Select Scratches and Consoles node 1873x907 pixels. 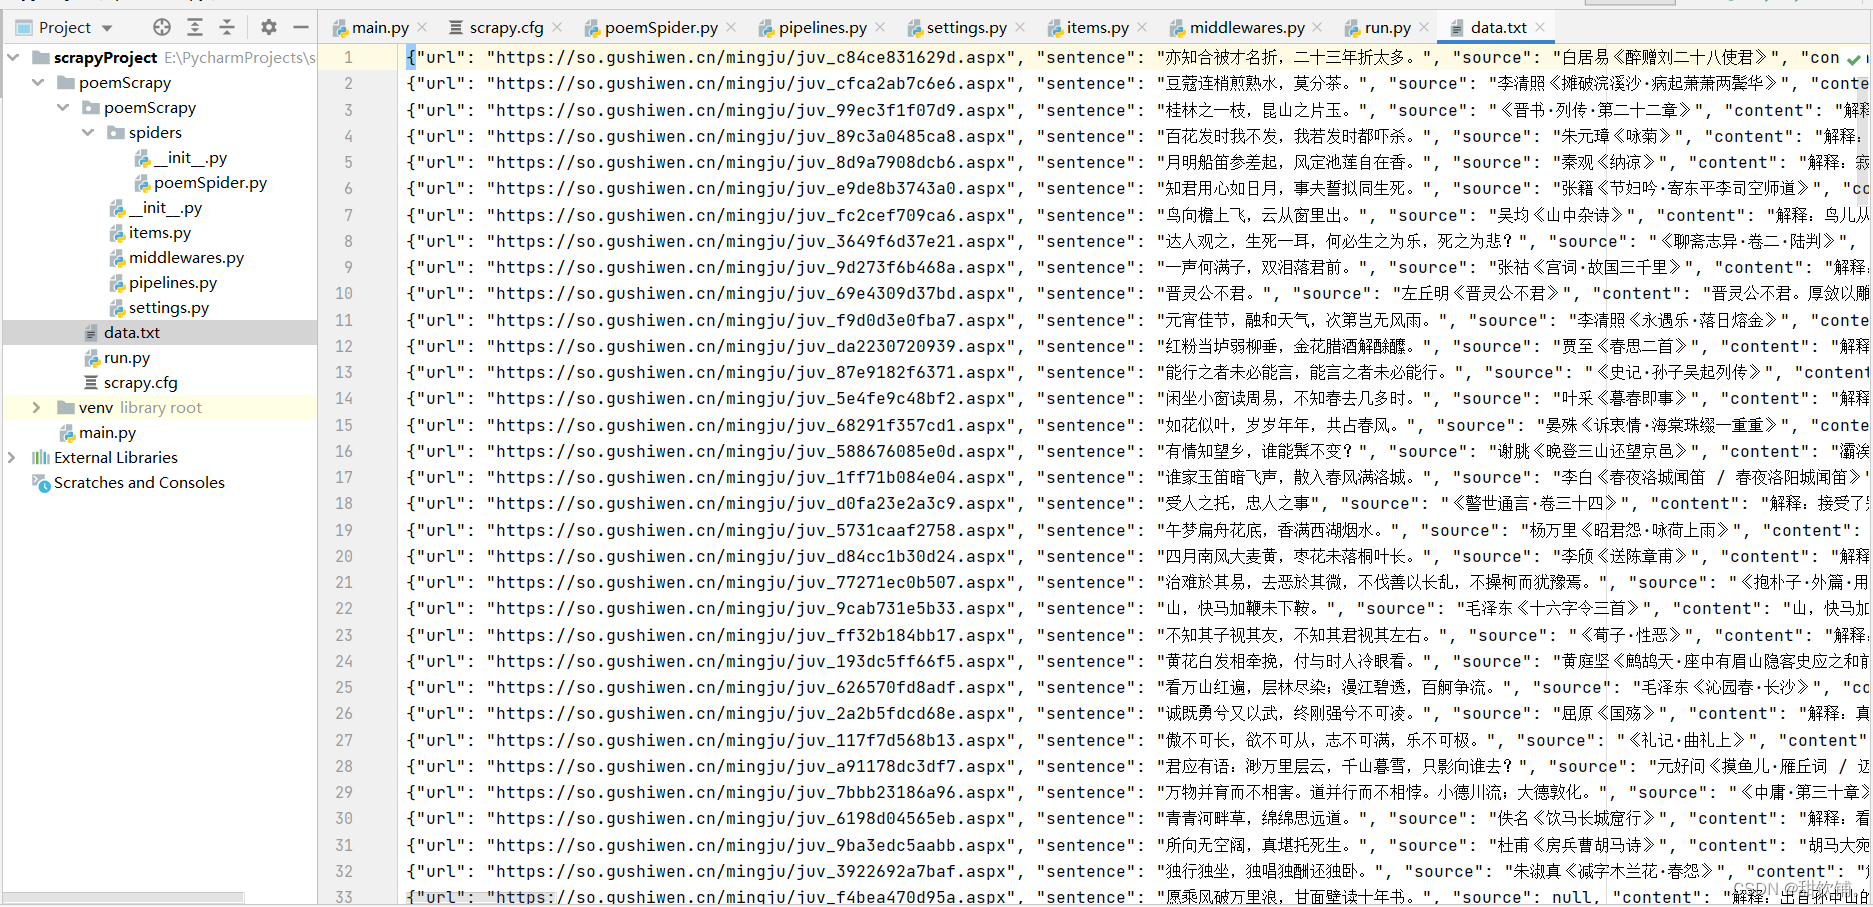(x=139, y=482)
